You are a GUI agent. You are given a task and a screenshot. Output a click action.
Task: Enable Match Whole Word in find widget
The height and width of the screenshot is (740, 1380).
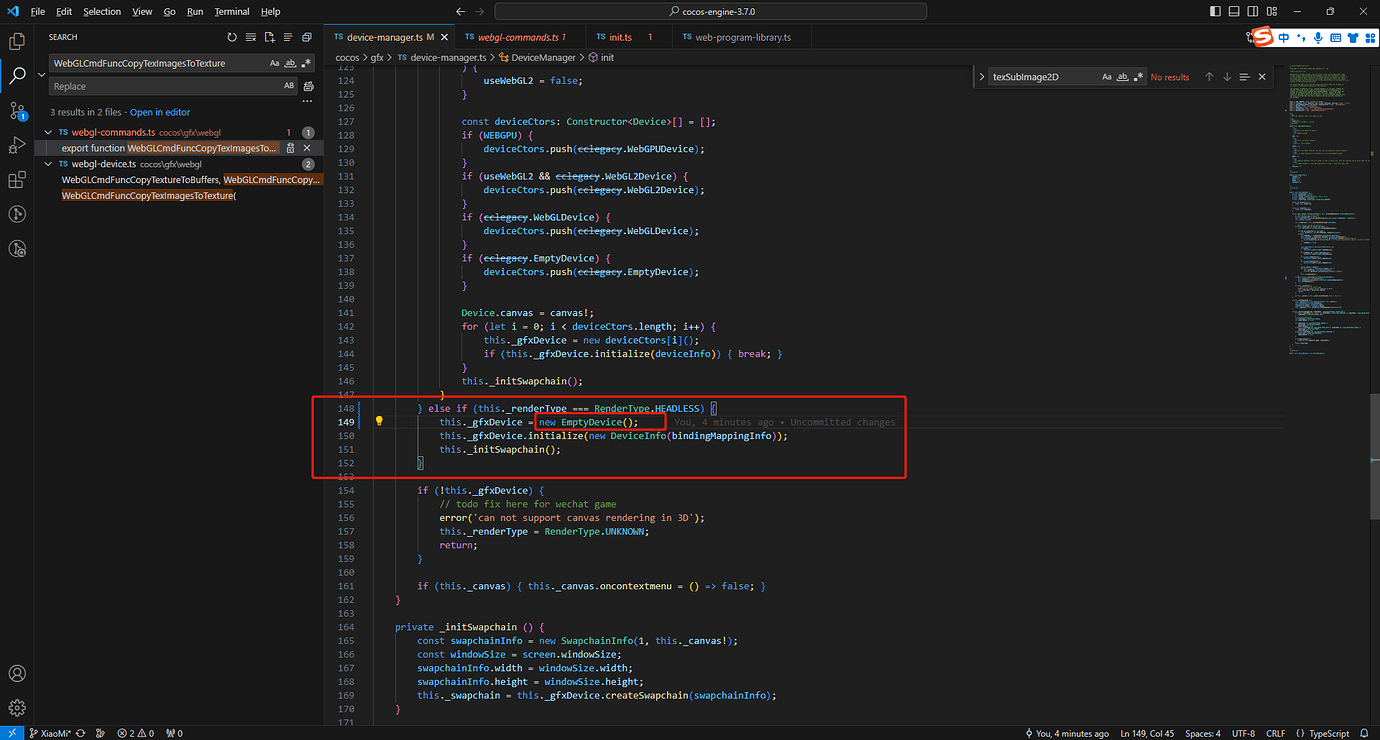tap(1123, 76)
